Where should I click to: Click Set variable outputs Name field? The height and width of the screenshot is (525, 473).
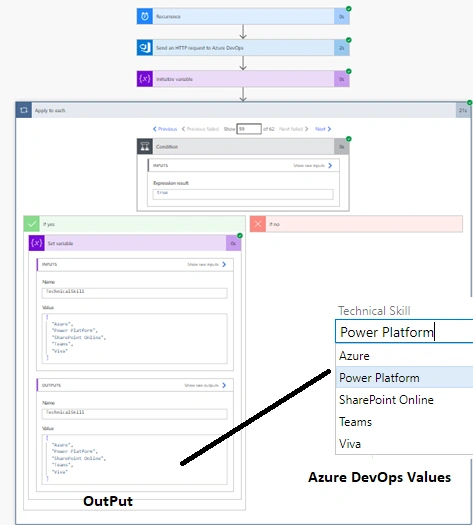click(135, 414)
